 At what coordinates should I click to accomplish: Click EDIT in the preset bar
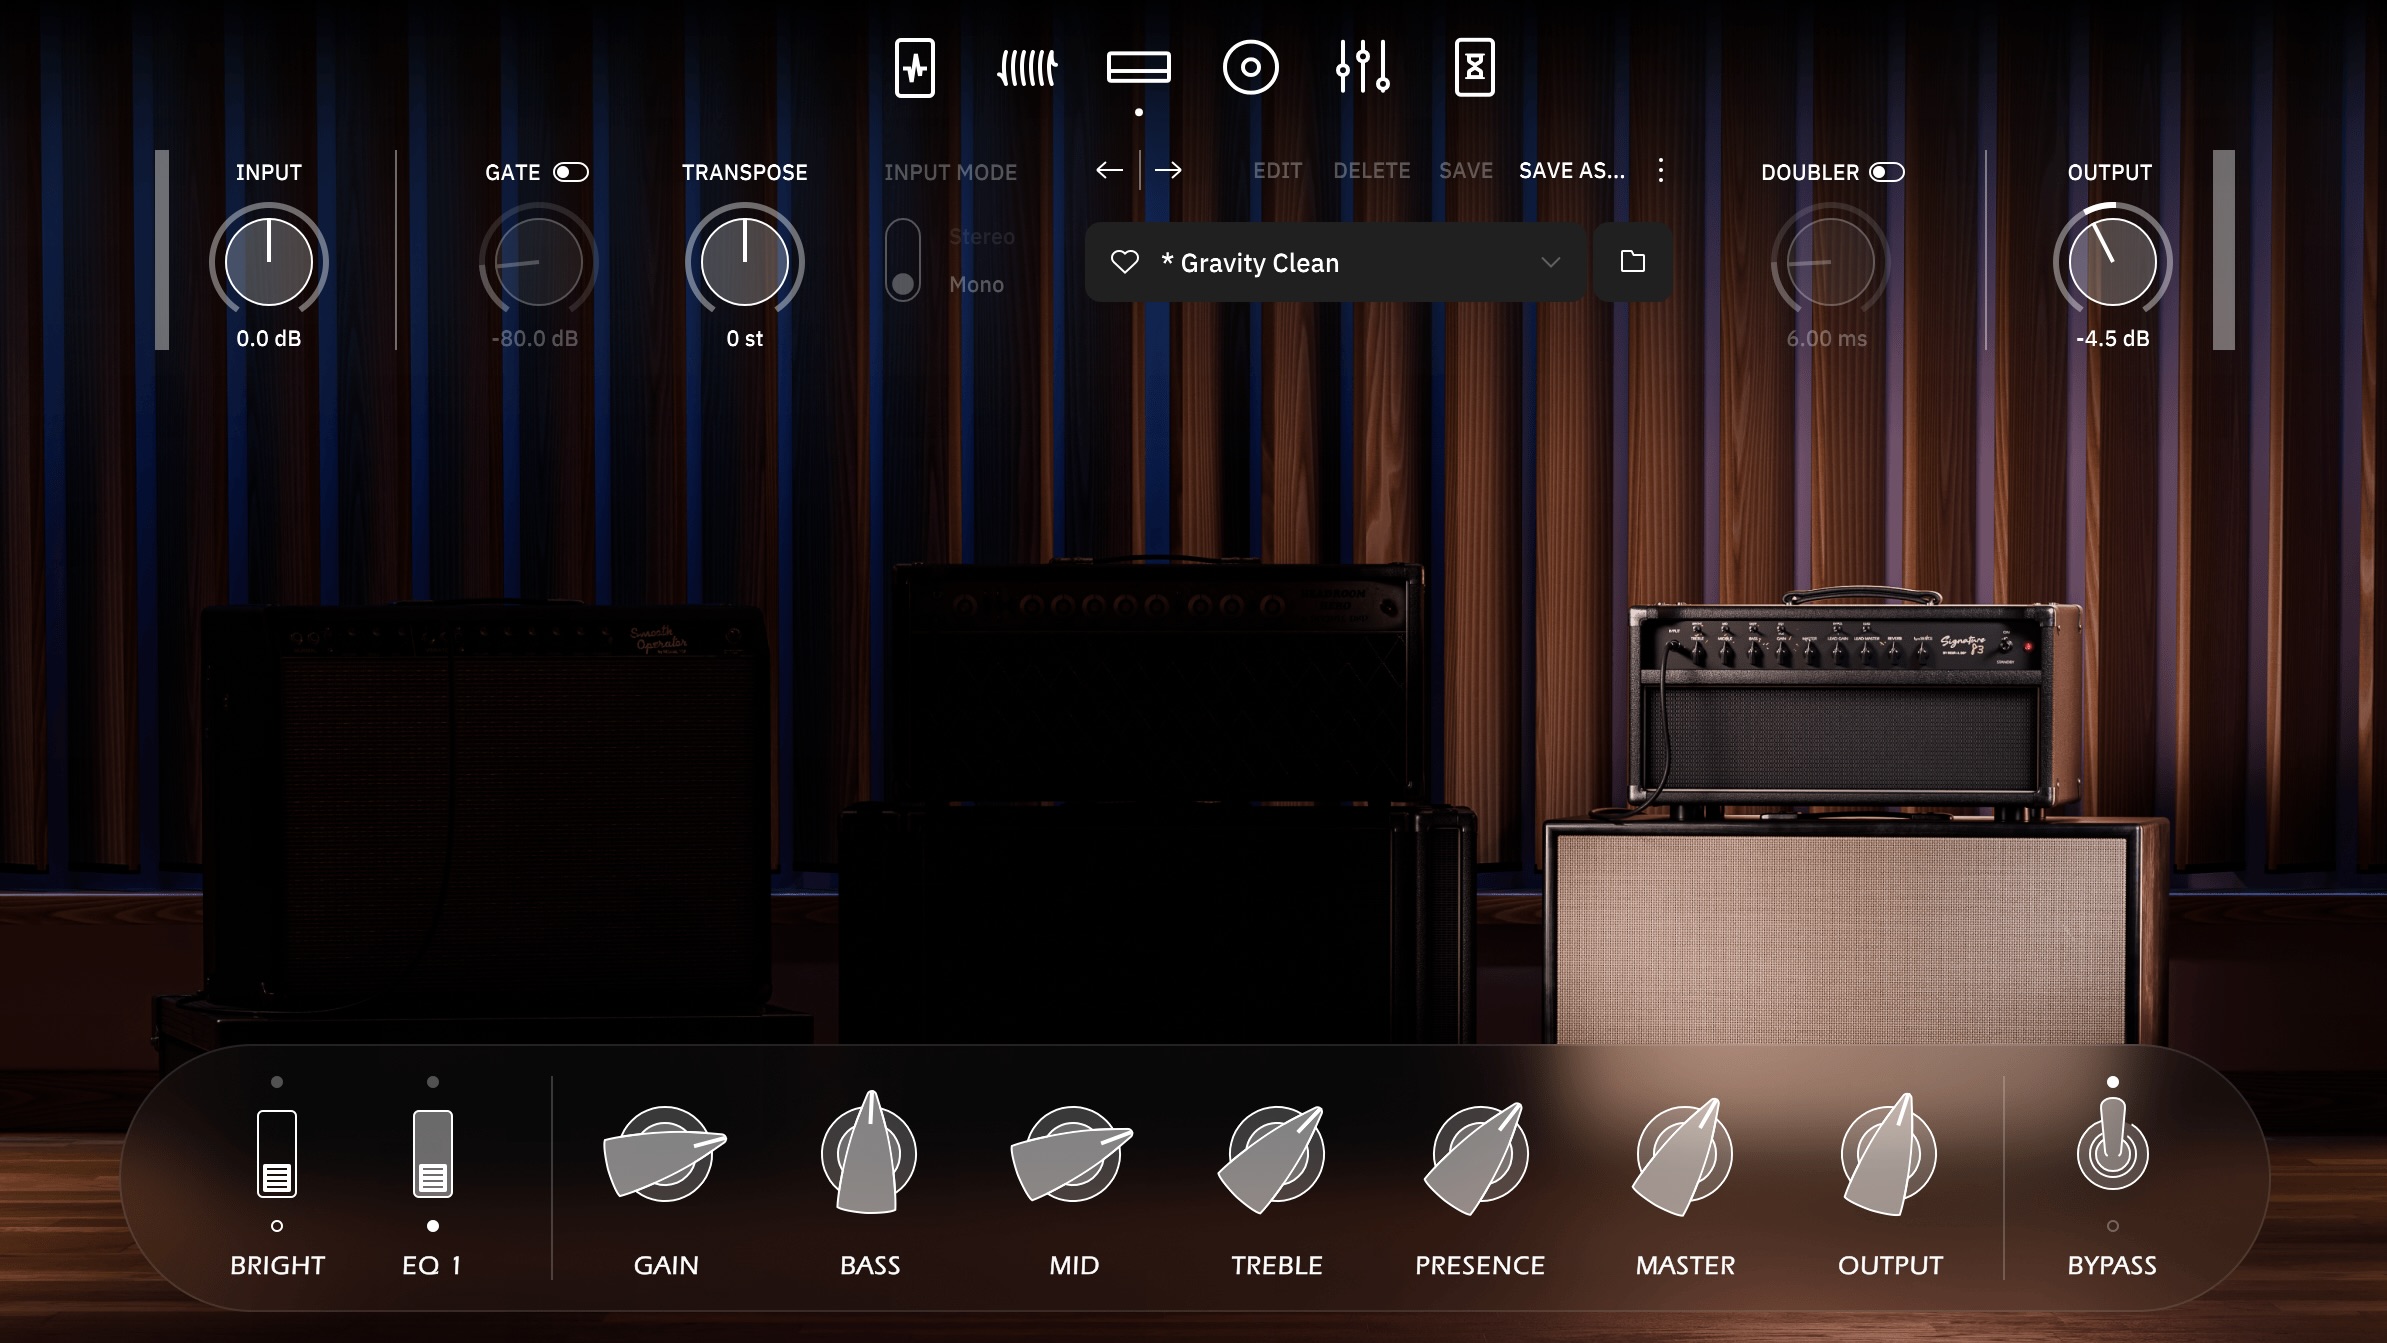coord(1277,171)
